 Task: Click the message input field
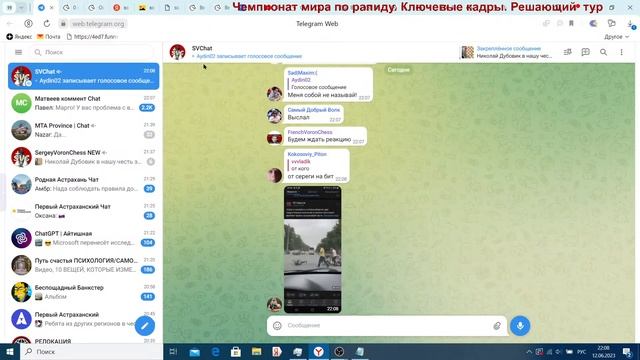[x=387, y=325]
